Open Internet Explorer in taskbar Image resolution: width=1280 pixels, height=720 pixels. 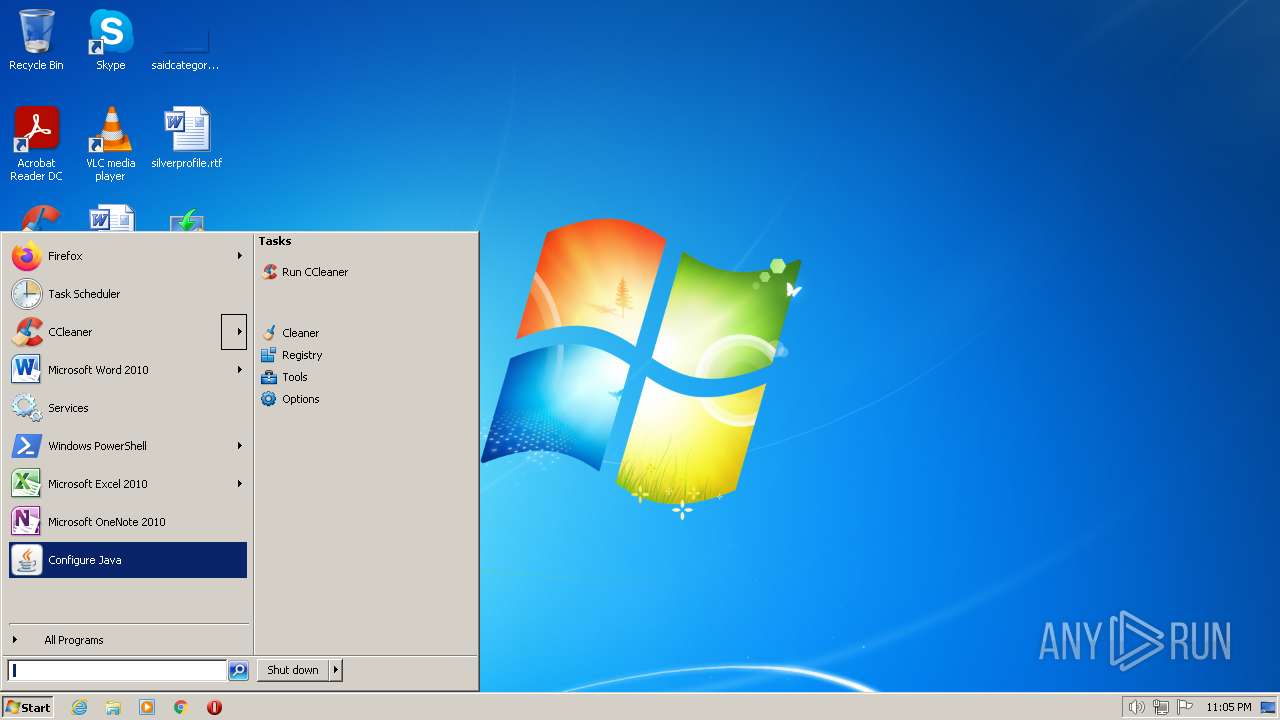pyautogui.click(x=79, y=707)
